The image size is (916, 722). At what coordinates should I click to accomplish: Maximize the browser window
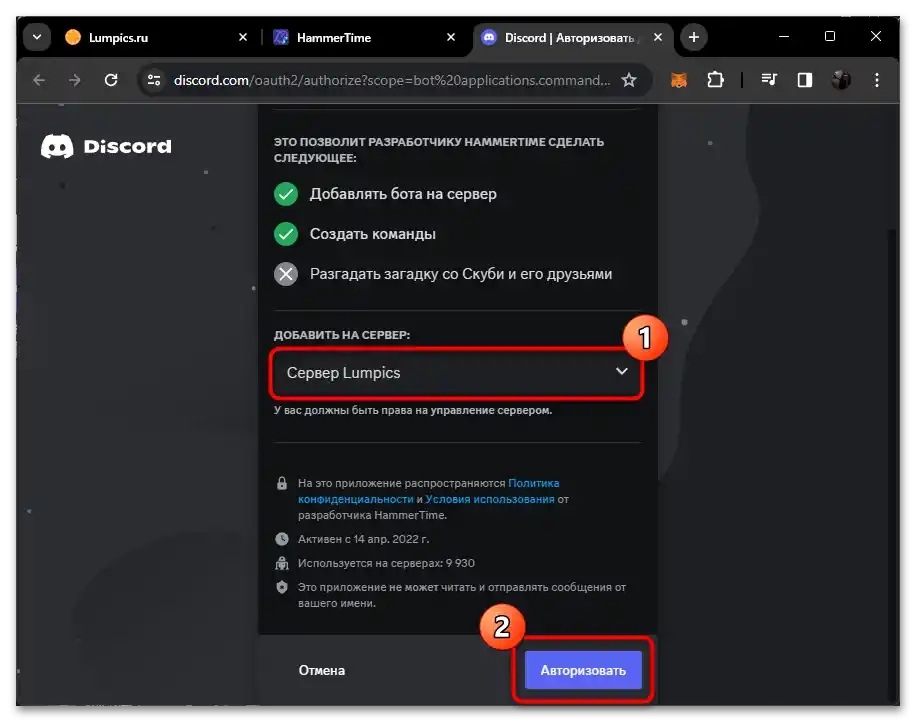point(830,36)
